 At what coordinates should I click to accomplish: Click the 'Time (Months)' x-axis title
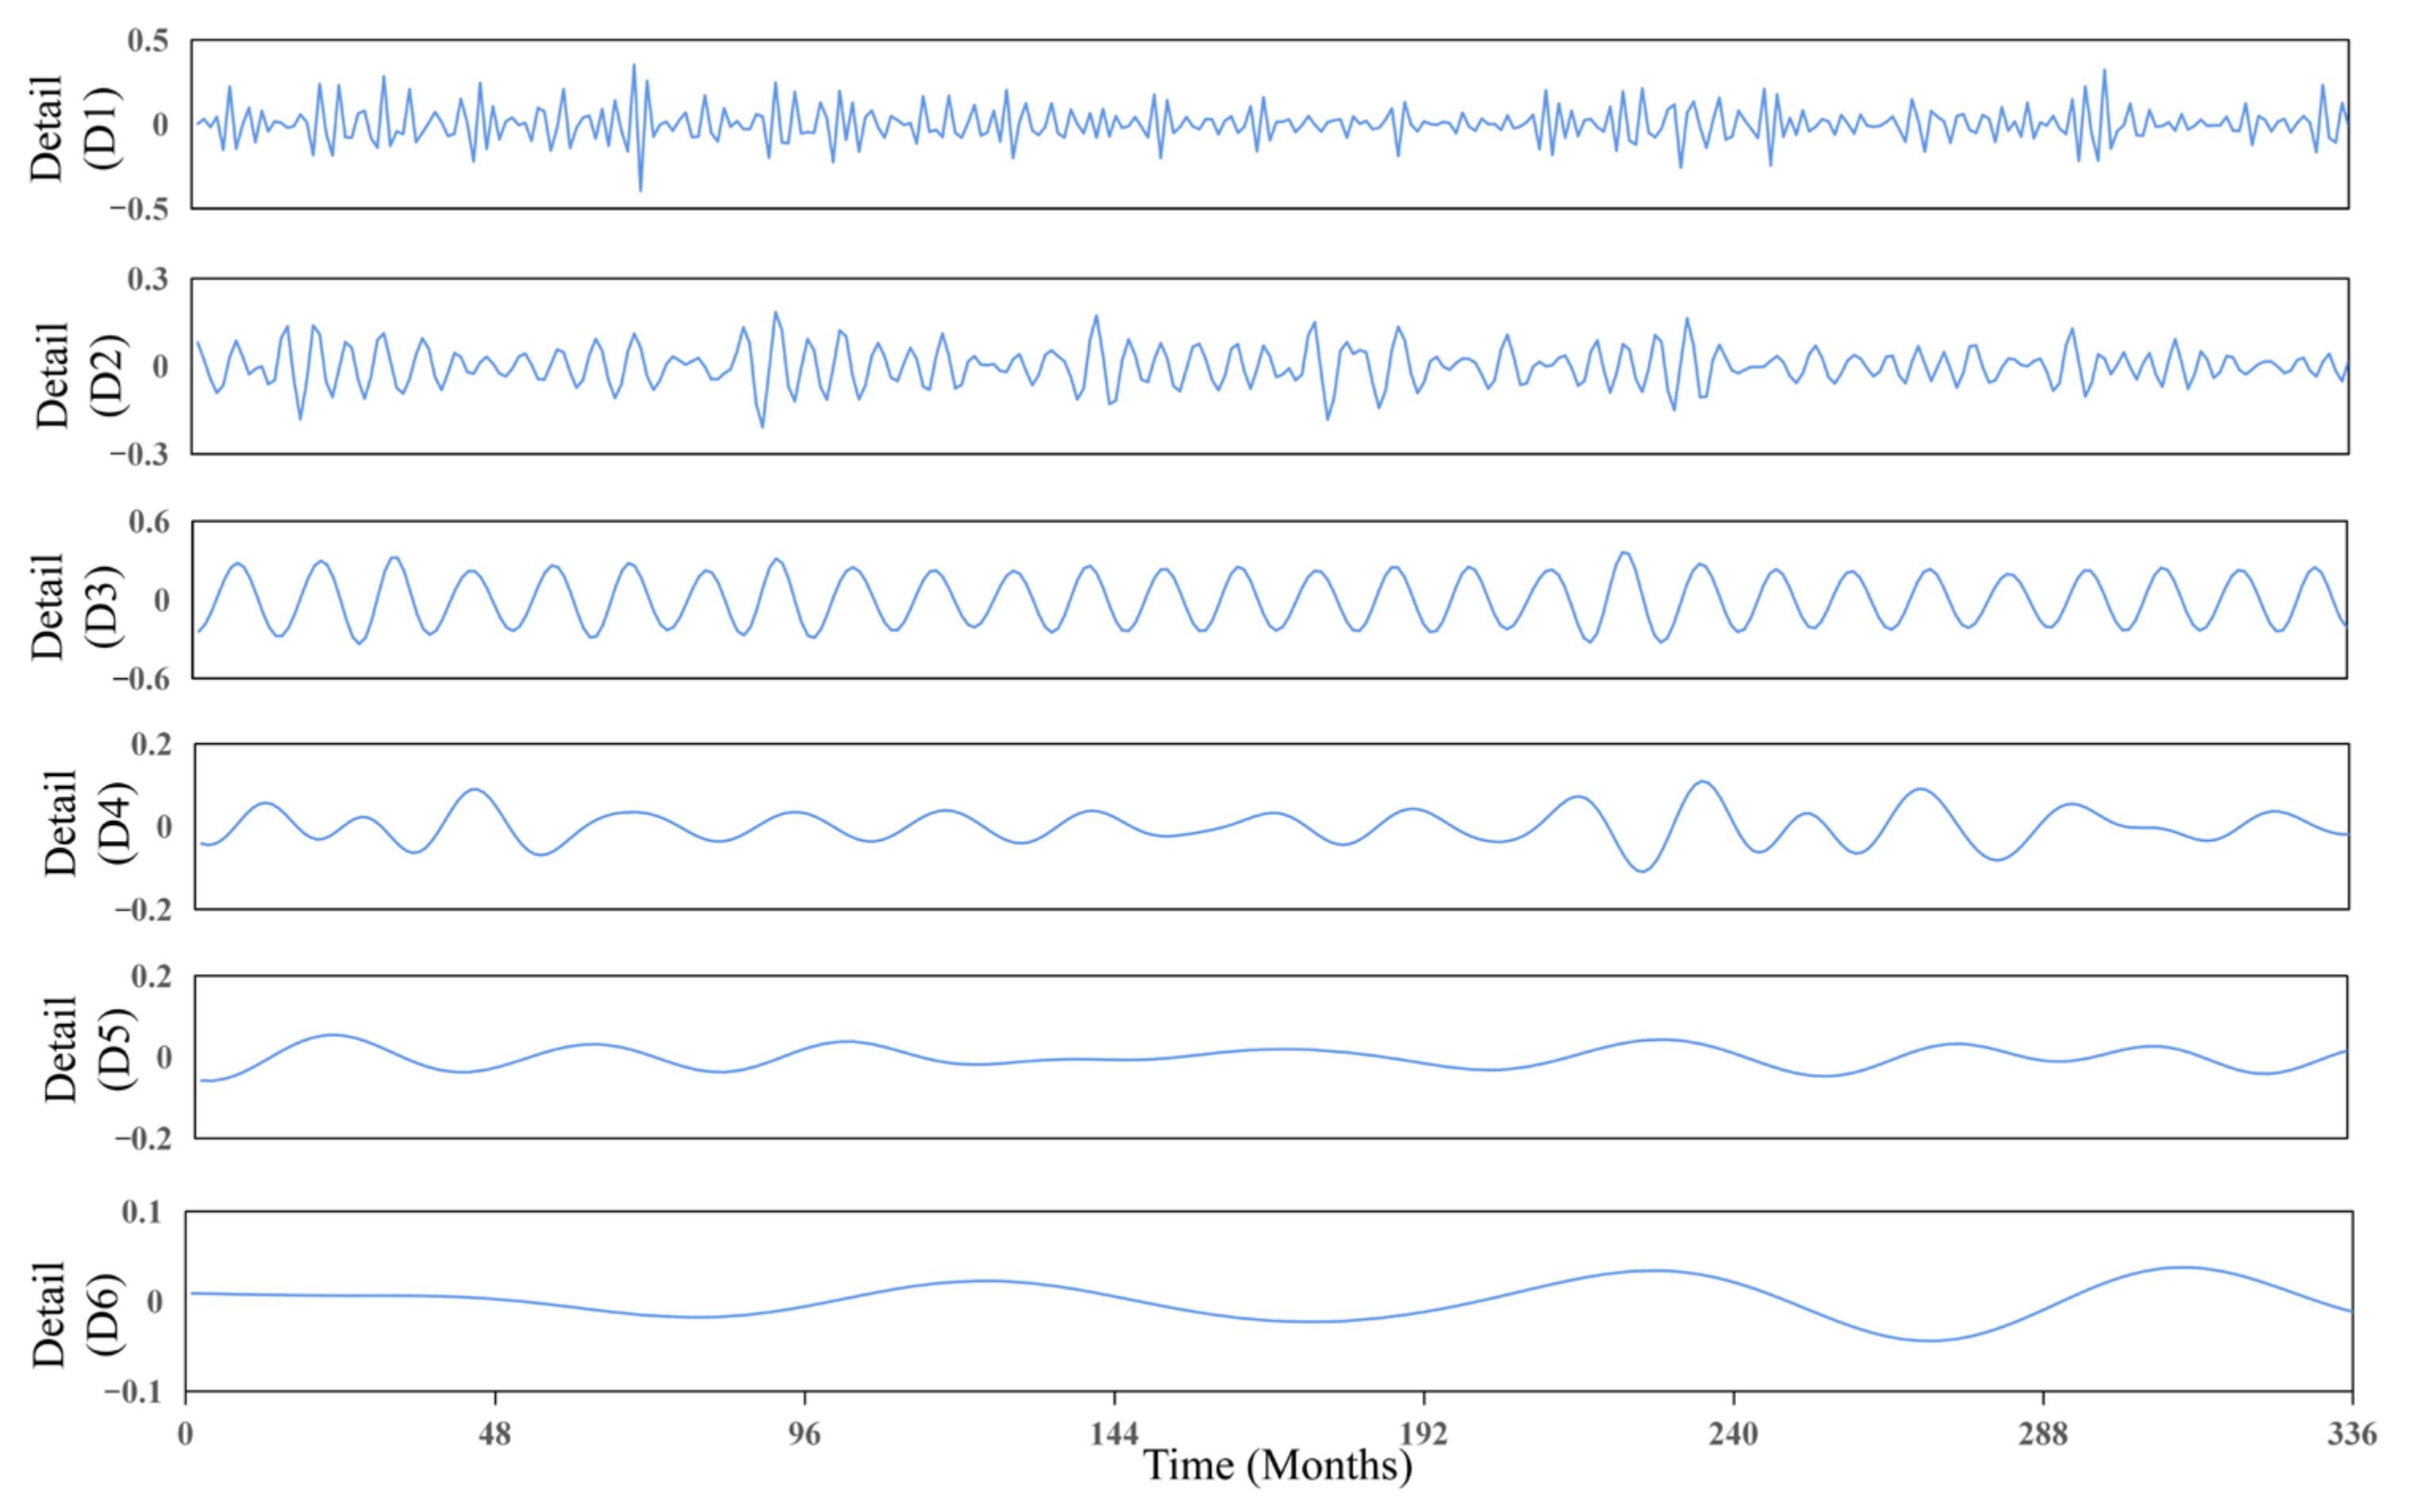[x=1277, y=1466]
